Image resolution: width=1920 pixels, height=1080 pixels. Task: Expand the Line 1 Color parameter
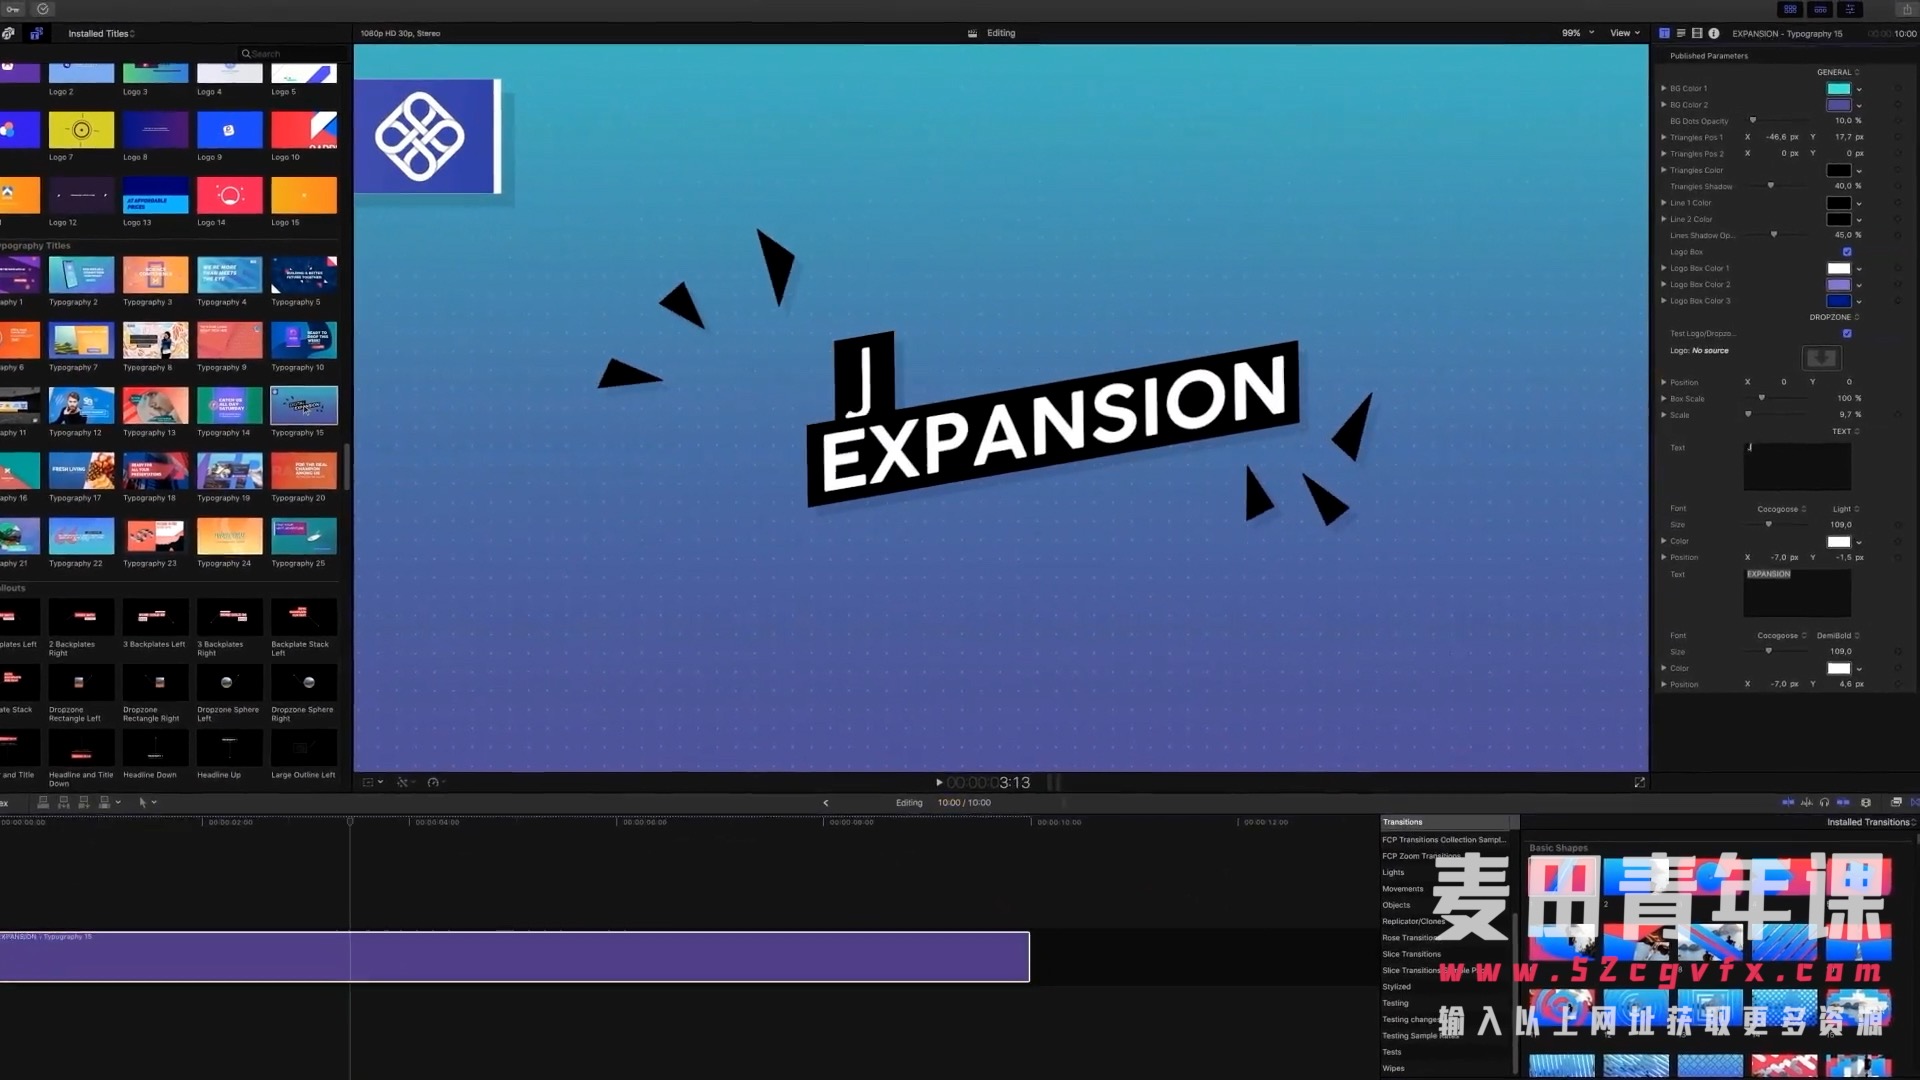pyautogui.click(x=1663, y=202)
